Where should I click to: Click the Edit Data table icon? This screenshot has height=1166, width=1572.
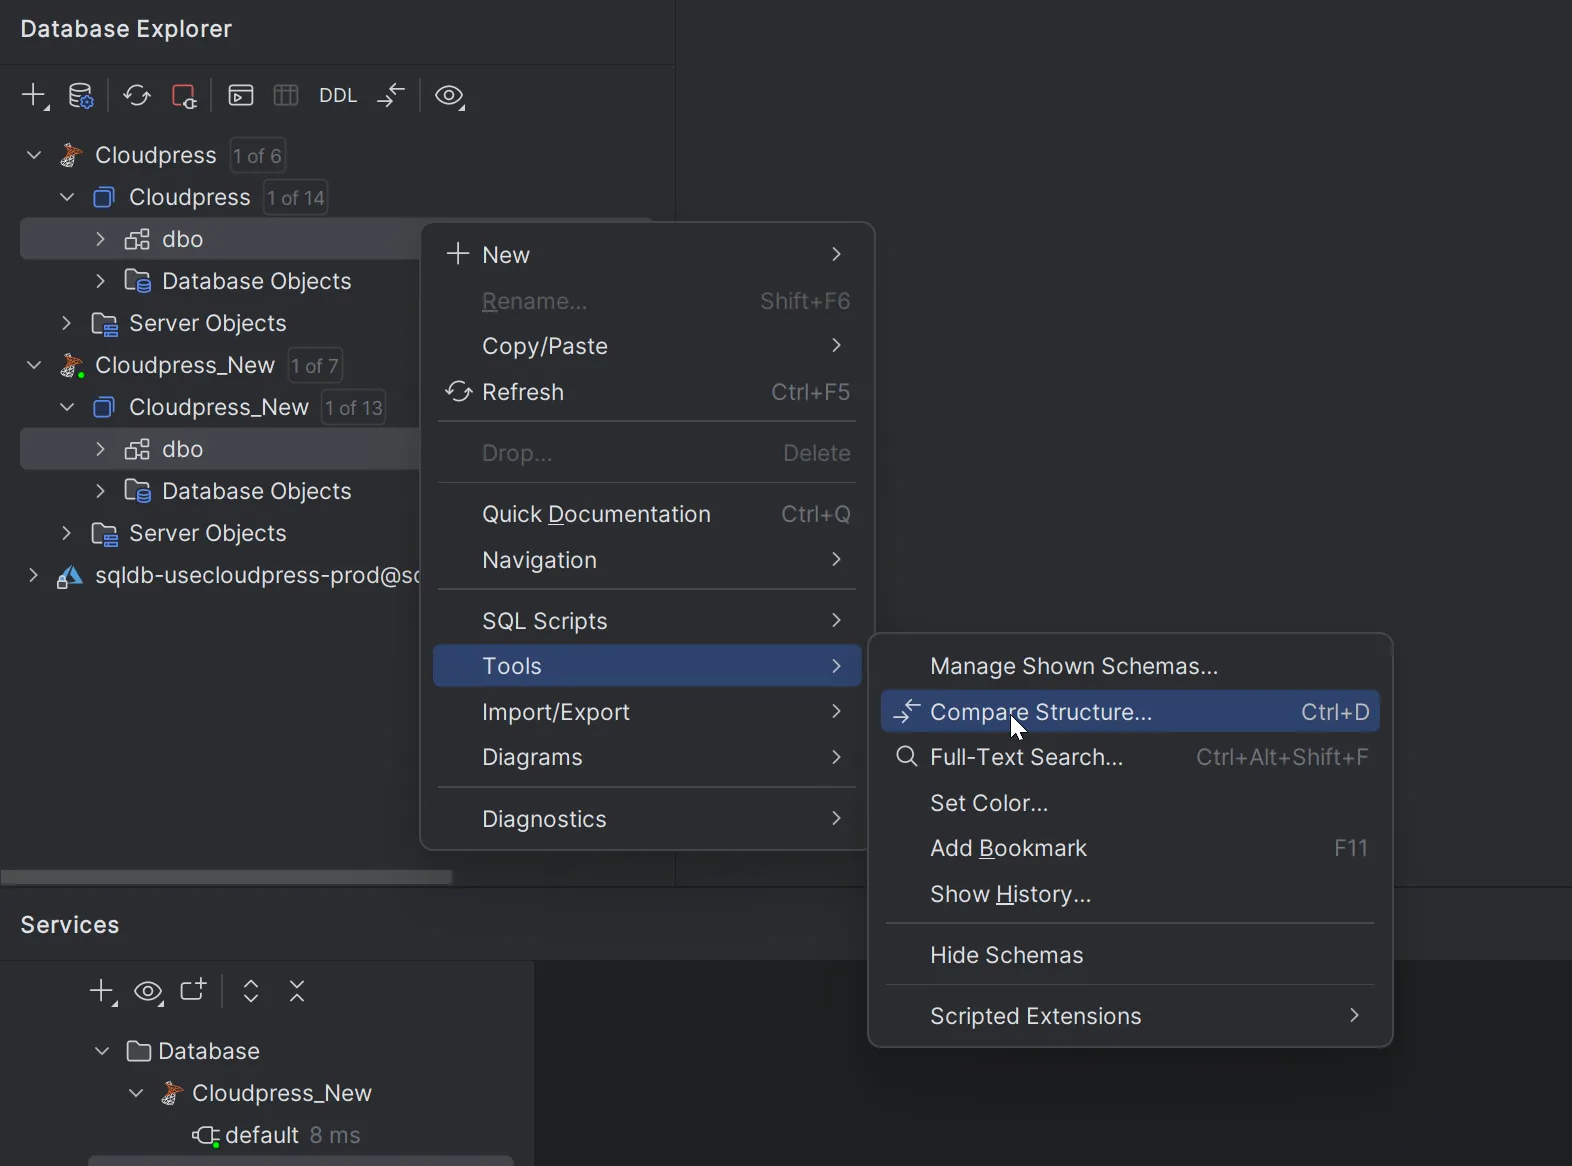(x=286, y=96)
